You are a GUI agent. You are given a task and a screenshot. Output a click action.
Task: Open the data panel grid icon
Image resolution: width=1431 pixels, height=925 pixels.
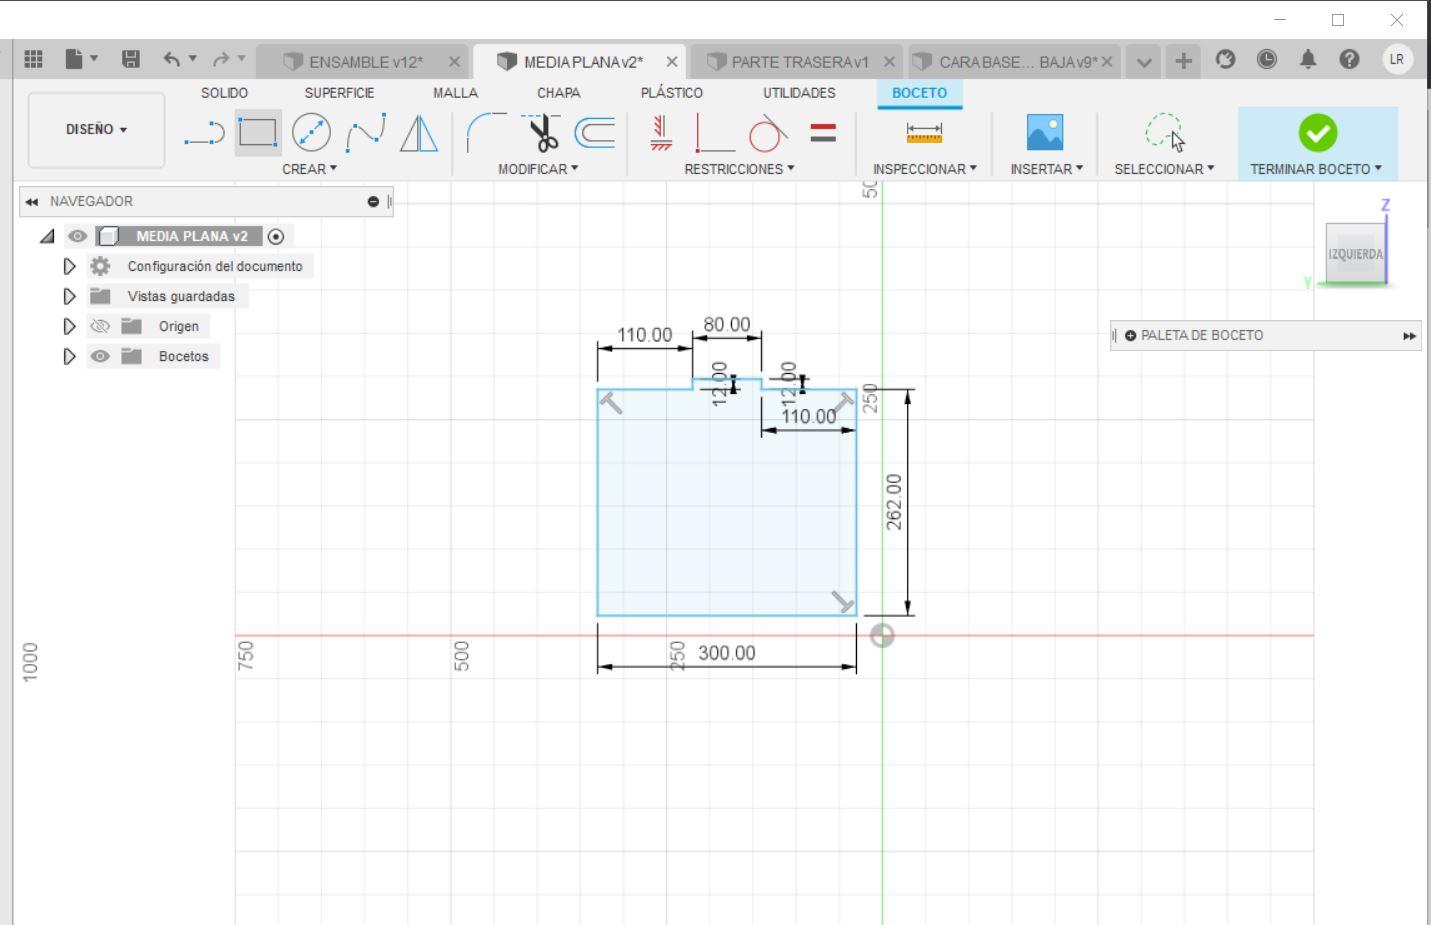pos(33,59)
